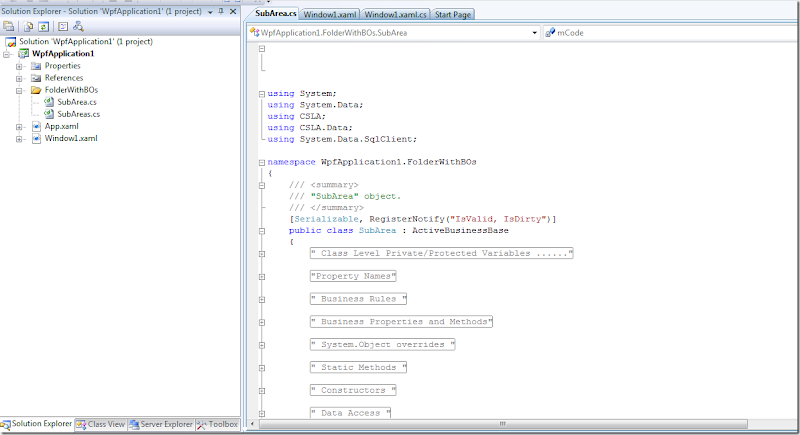Collapse the FolderWithBOs folder
Viewport: 800px width, 435px height.
point(20,90)
